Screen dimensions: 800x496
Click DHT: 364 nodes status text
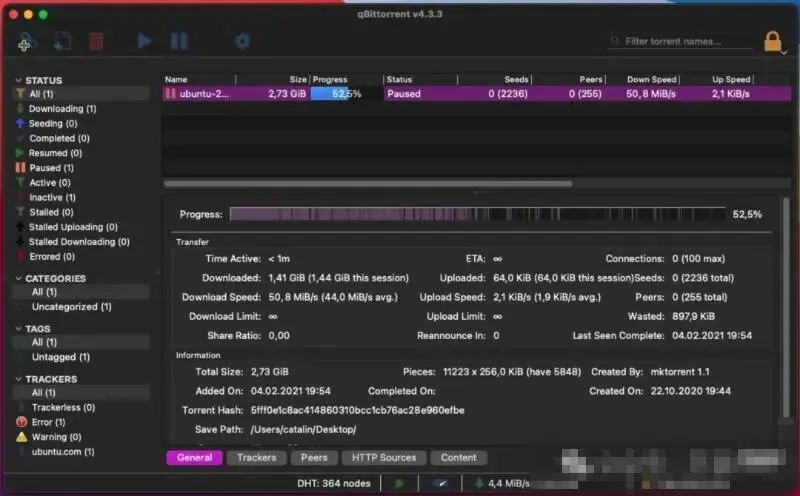tap(334, 483)
